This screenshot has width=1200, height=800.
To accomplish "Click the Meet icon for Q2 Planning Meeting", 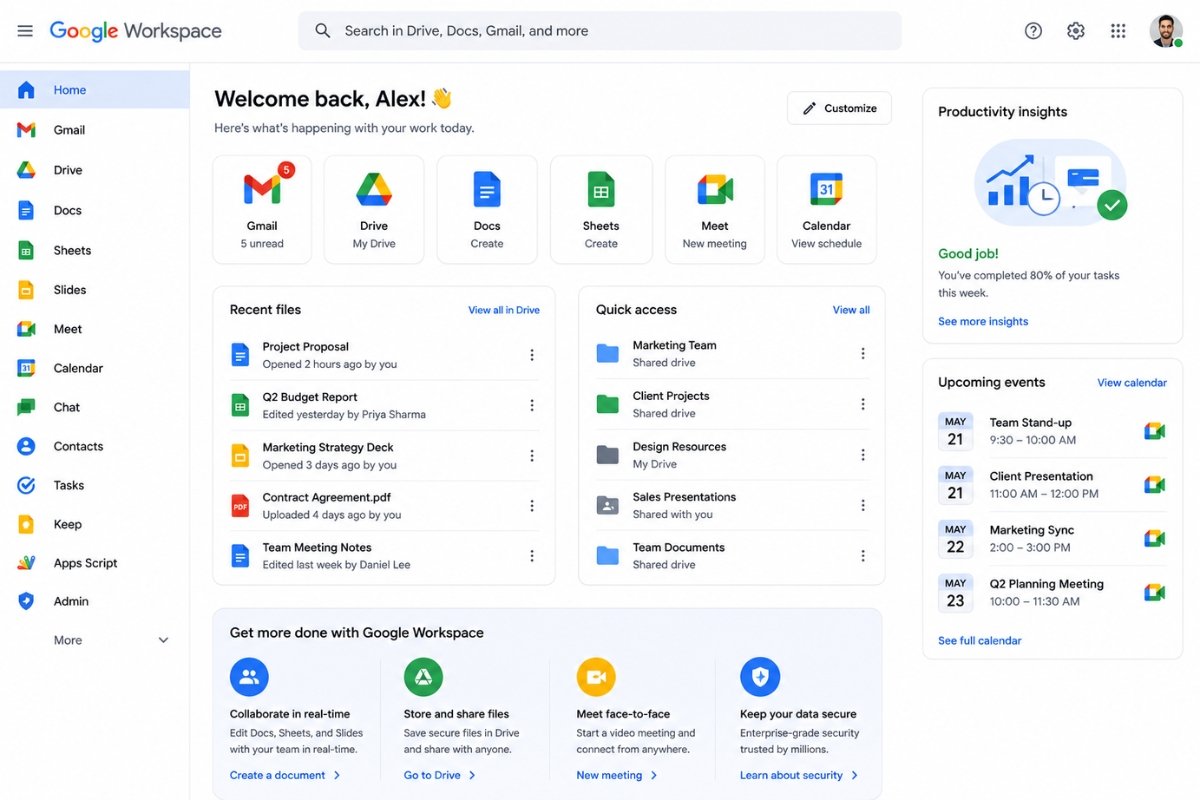I will pyautogui.click(x=1155, y=593).
